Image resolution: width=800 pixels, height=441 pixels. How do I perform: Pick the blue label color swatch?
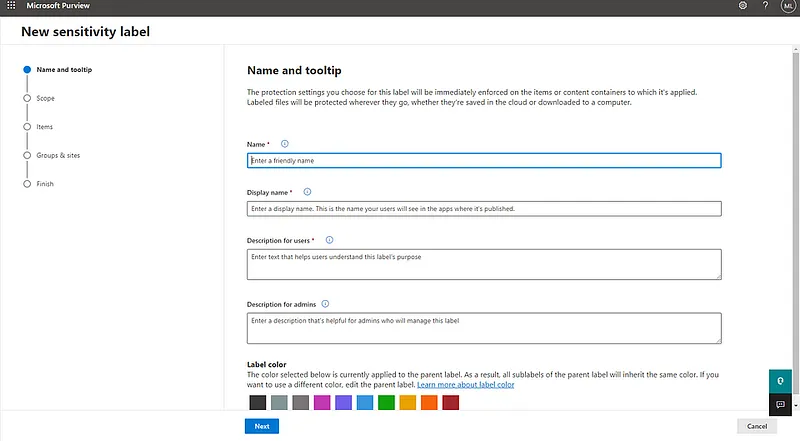(365, 402)
